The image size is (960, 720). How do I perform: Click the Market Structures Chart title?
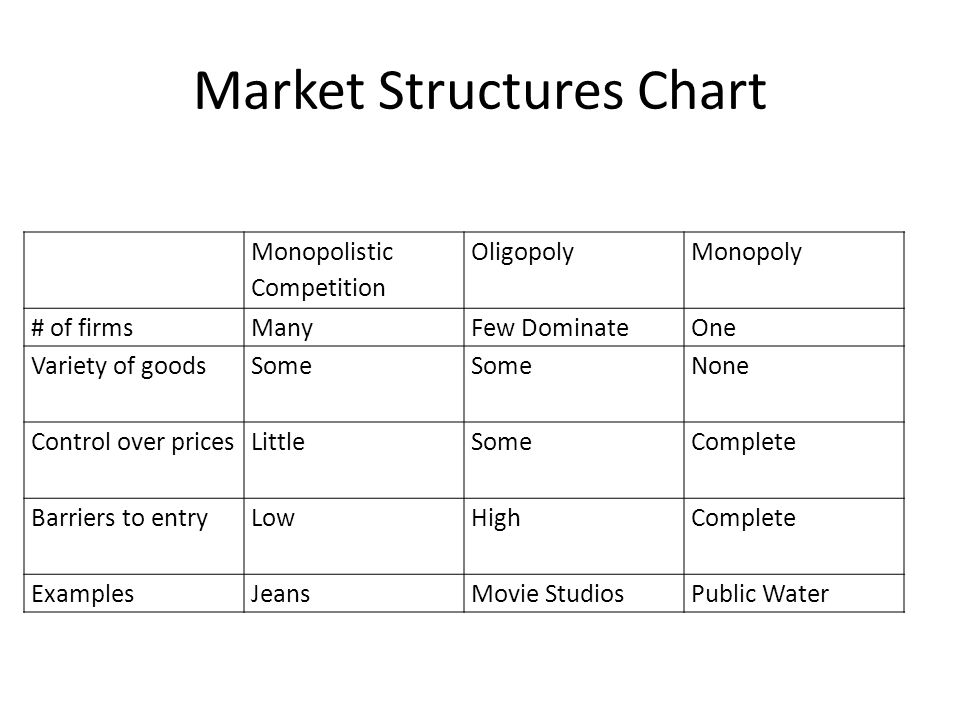pos(480,91)
